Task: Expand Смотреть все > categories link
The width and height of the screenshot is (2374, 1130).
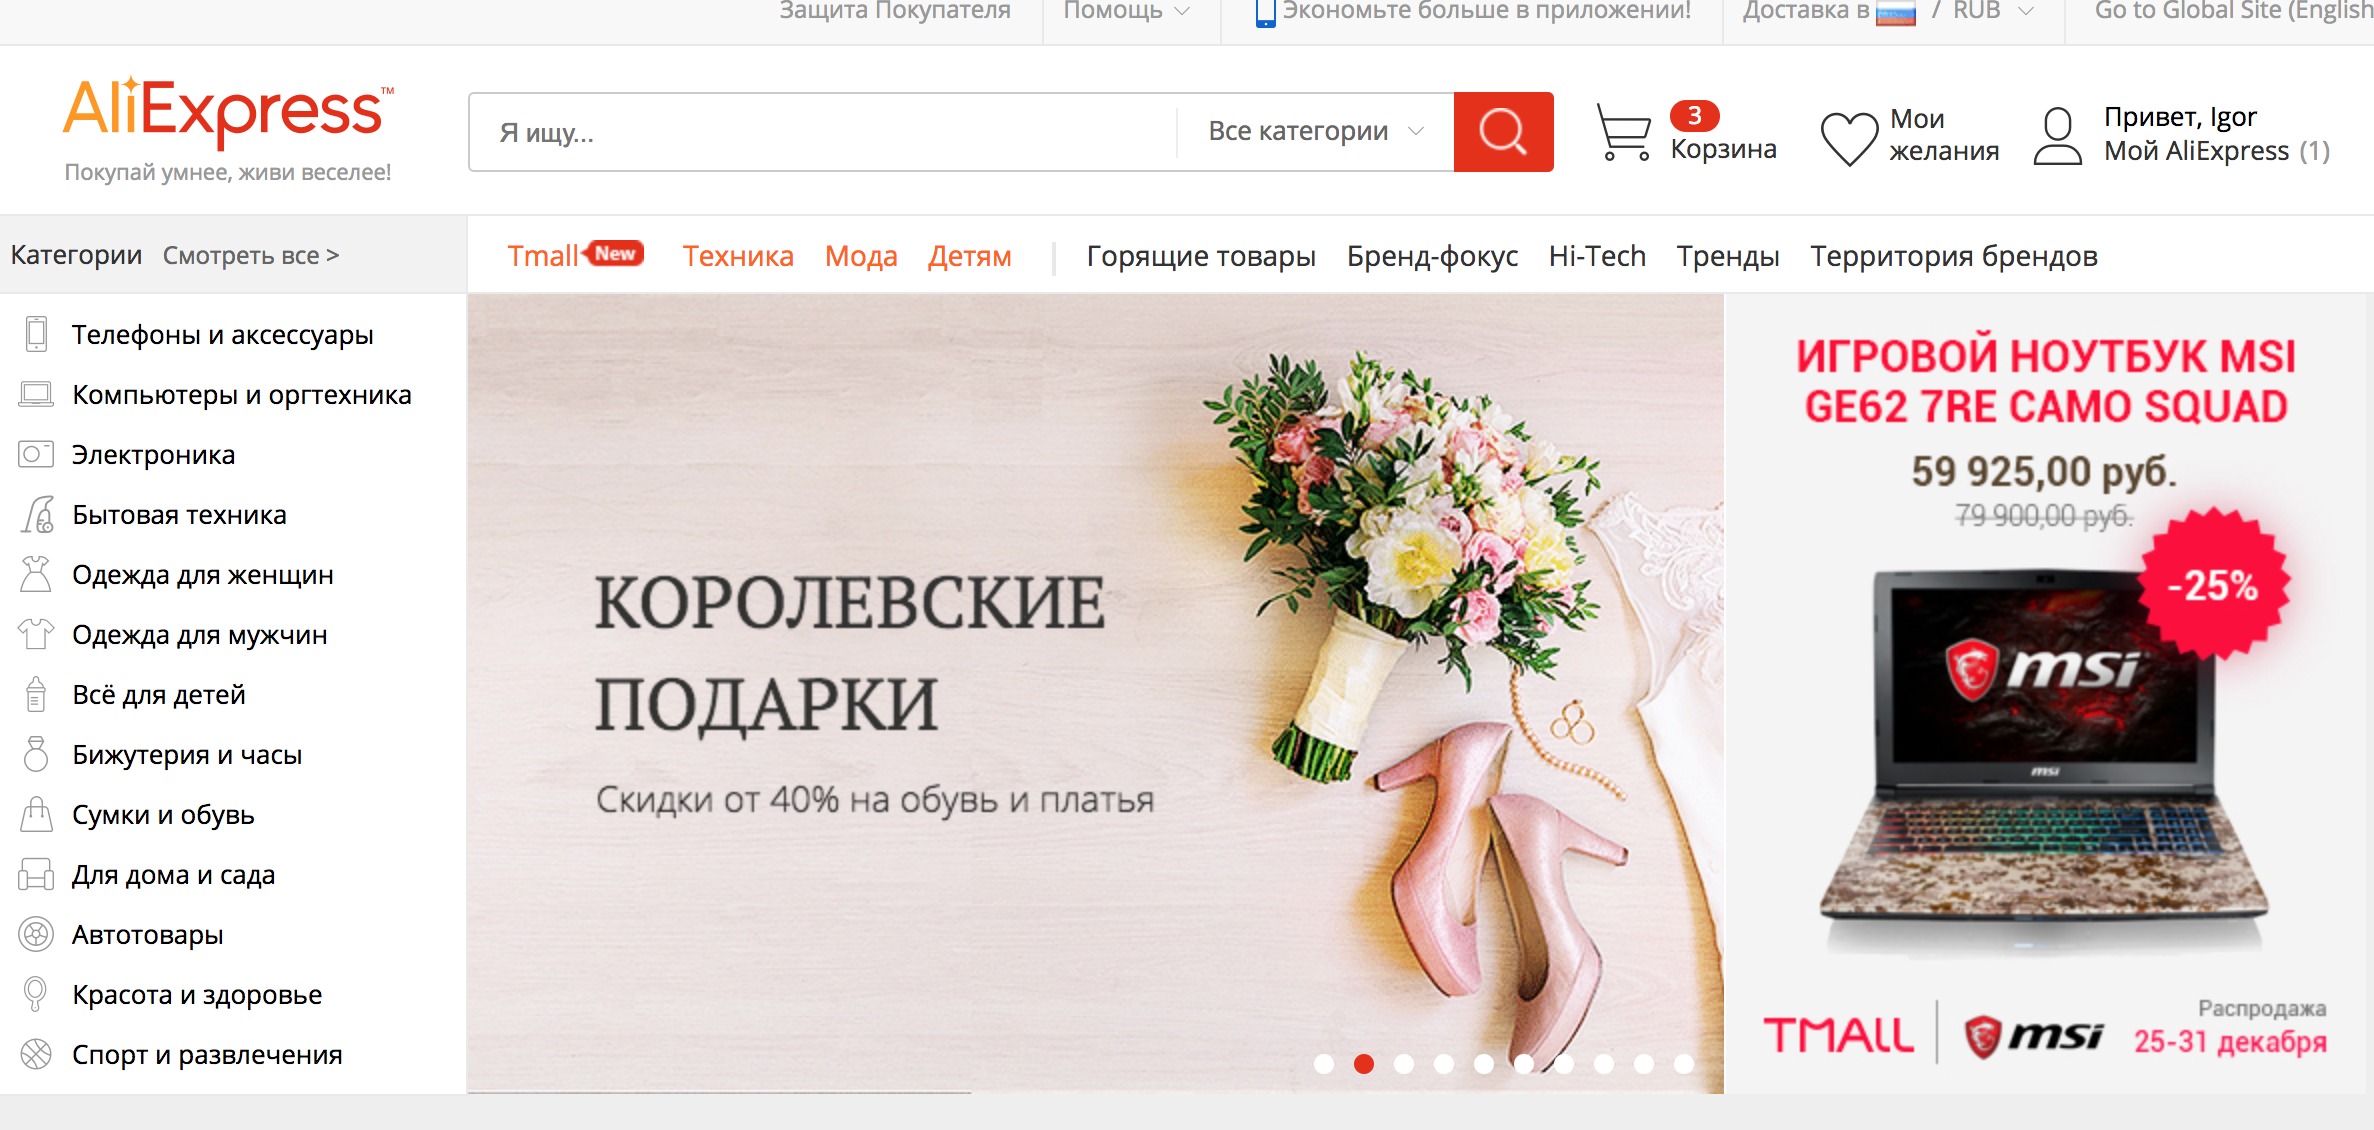Action: click(251, 255)
